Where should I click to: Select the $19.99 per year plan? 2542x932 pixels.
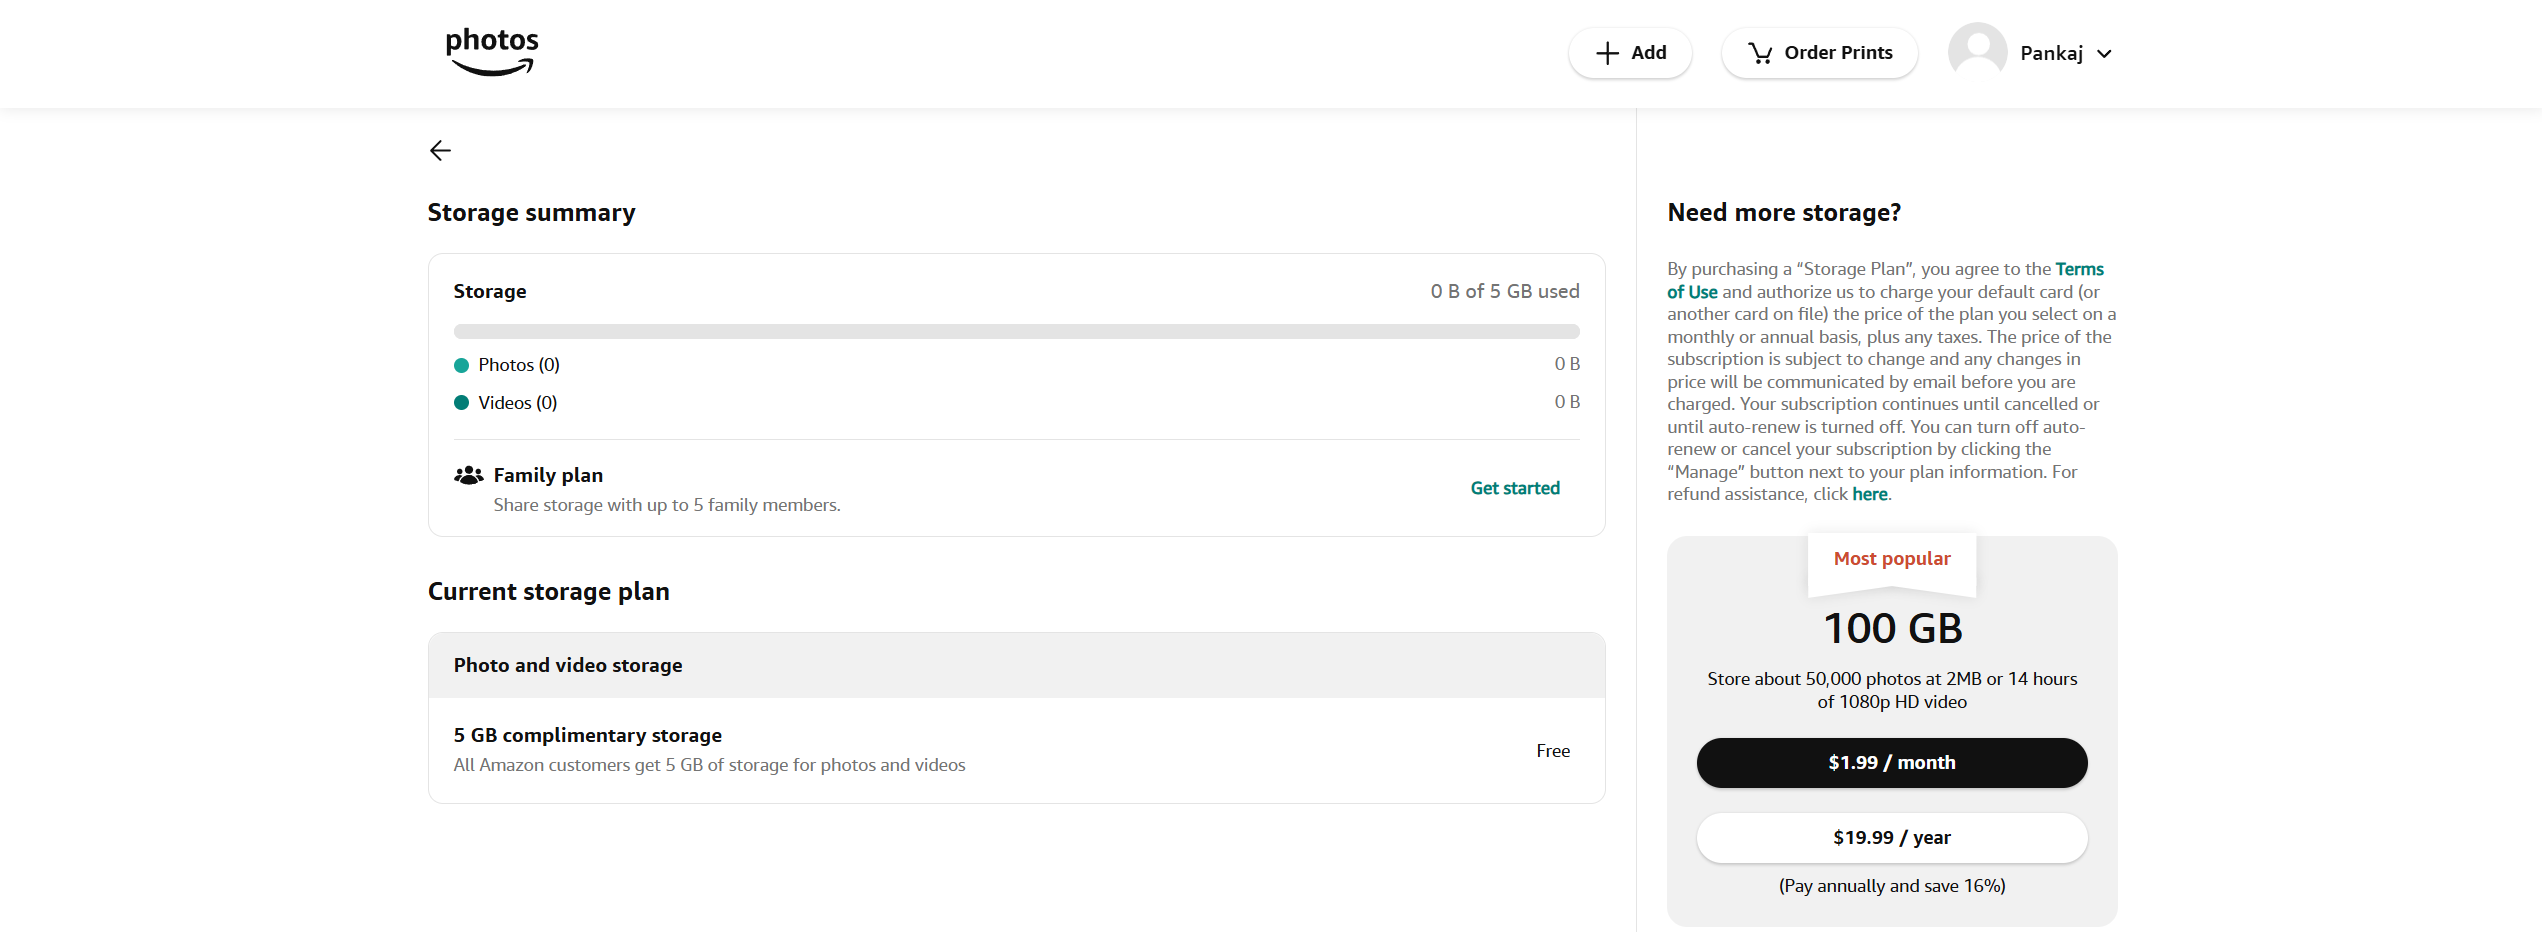[x=1891, y=838]
